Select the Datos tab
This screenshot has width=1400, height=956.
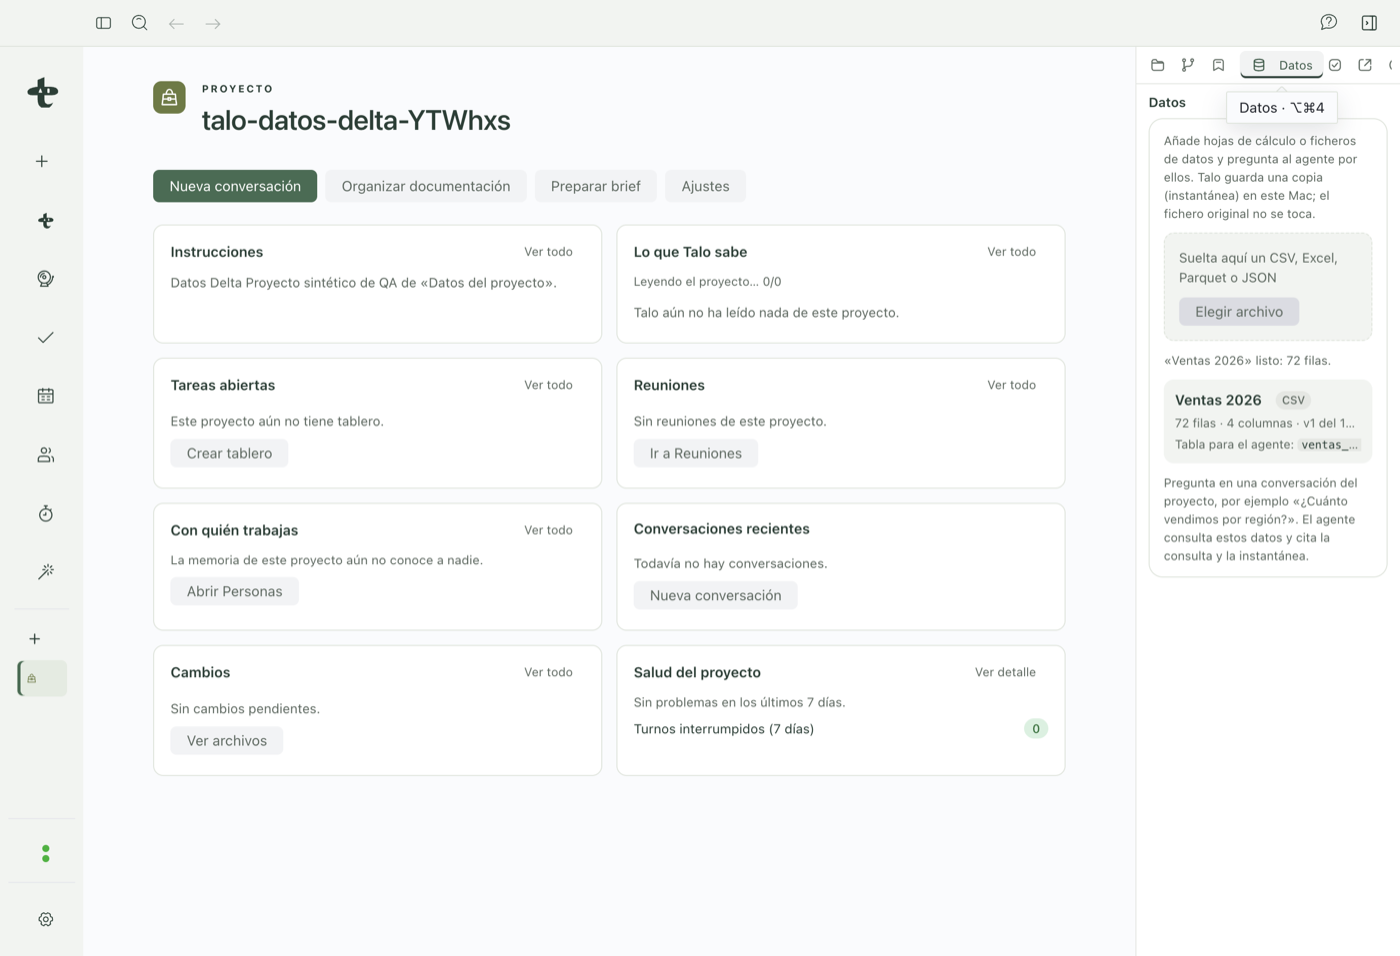click(x=1282, y=65)
